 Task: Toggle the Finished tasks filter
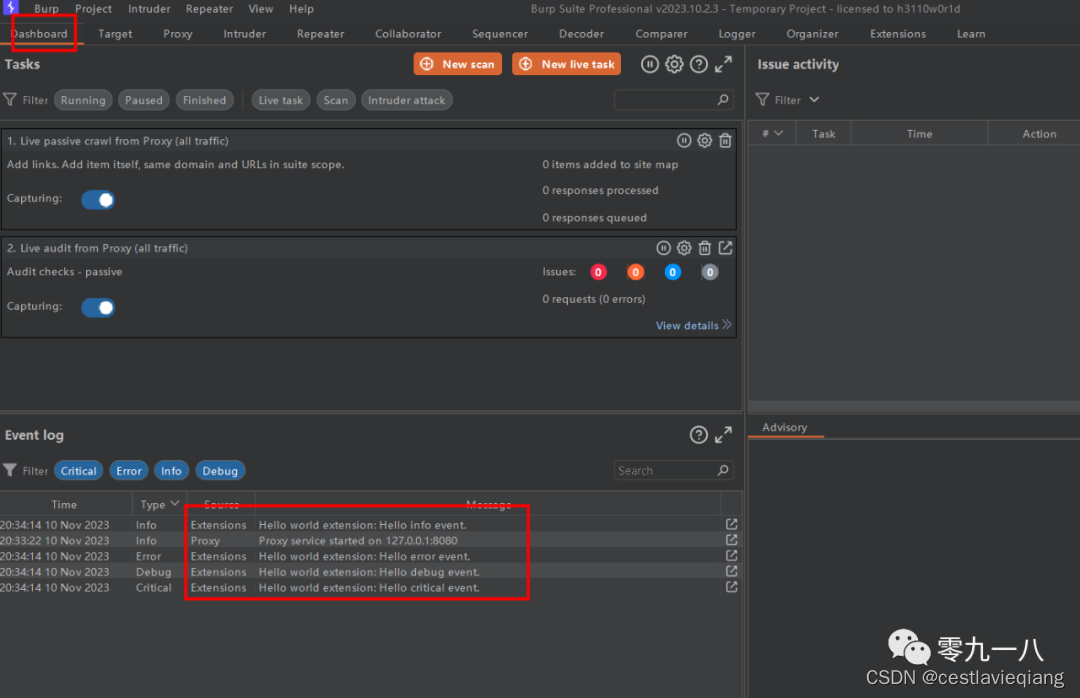pos(204,100)
